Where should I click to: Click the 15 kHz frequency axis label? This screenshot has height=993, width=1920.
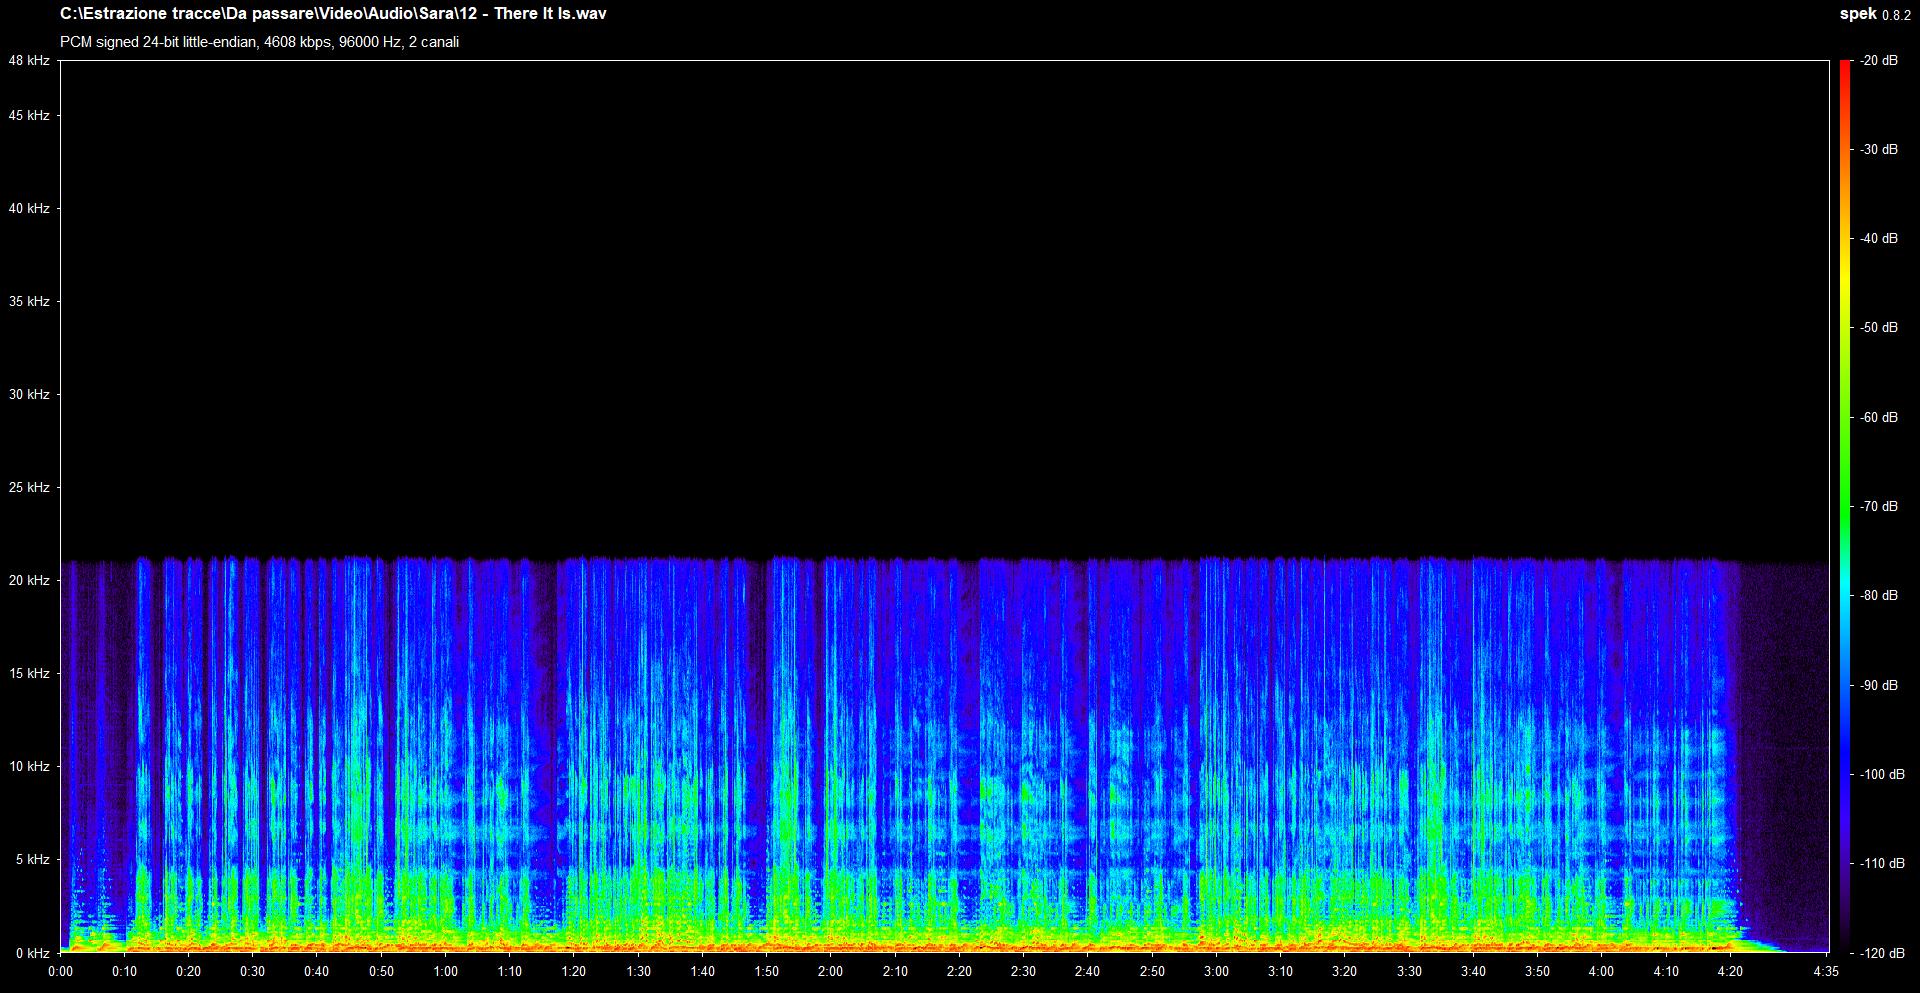coord(29,674)
